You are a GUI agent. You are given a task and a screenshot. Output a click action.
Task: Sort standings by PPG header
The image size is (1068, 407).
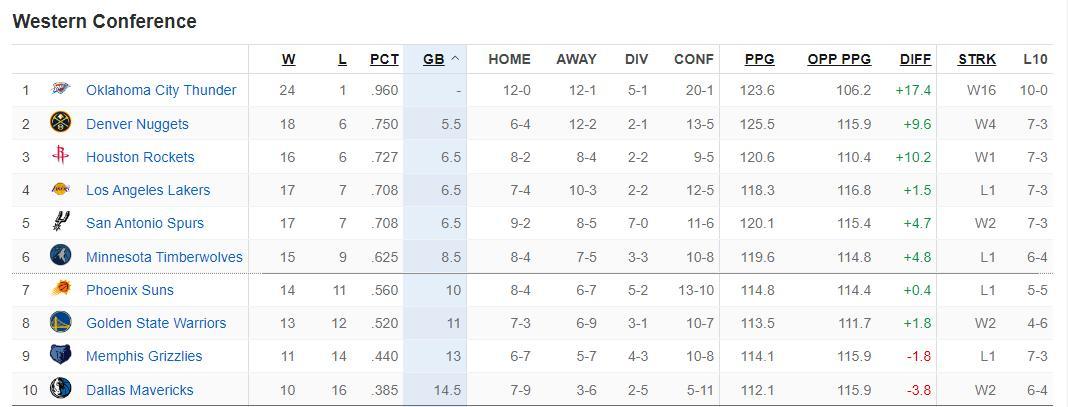759,59
